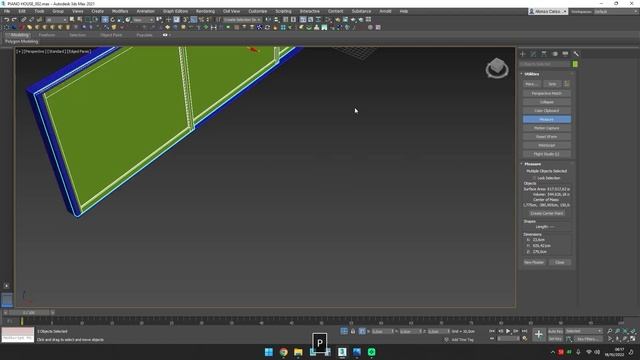
Task: Open the Graph Editors menu
Action: point(176,11)
